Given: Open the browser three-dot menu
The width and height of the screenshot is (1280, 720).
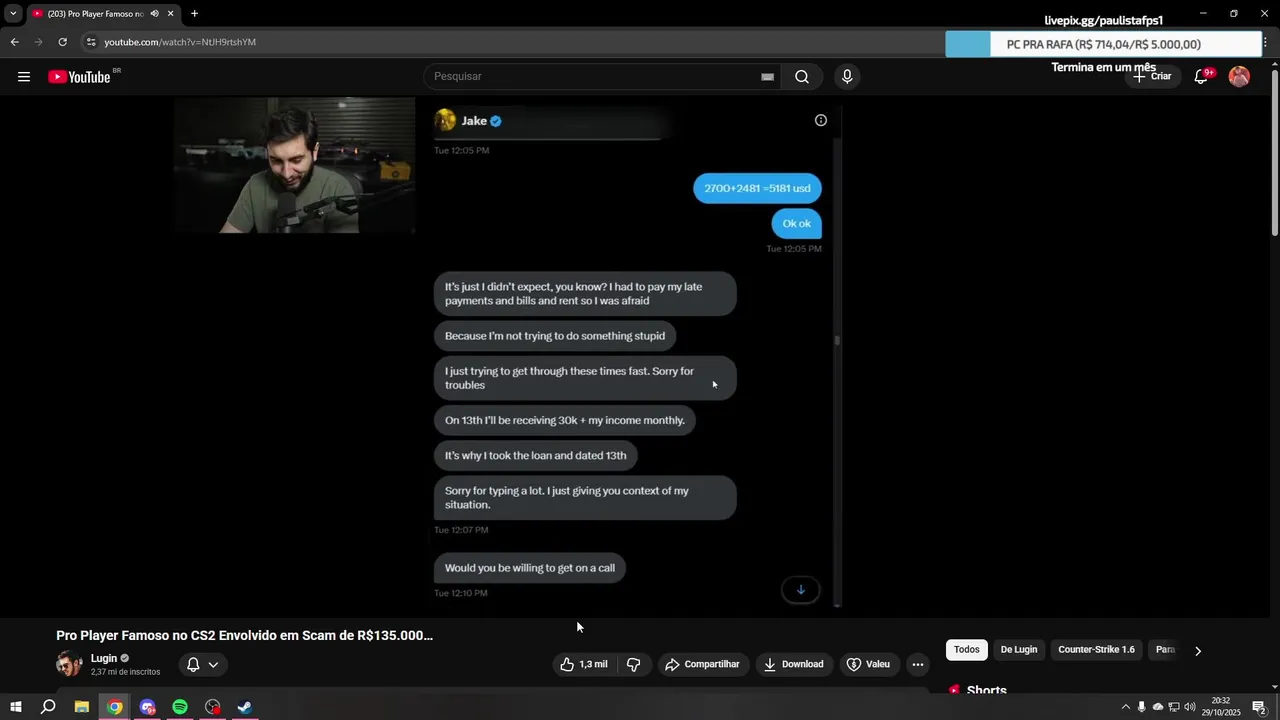Looking at the screenshot, I should (x=1266, y=42).
